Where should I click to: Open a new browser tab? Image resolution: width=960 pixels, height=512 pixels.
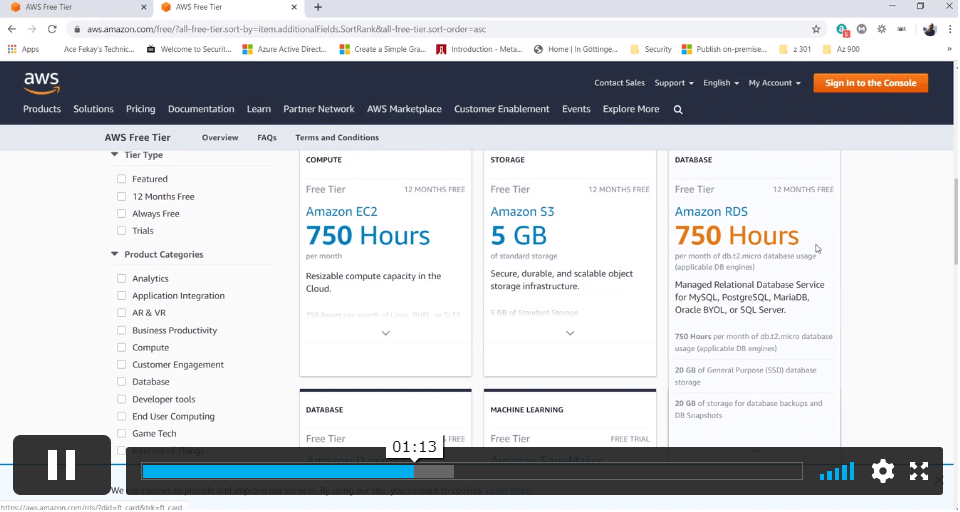318,7
